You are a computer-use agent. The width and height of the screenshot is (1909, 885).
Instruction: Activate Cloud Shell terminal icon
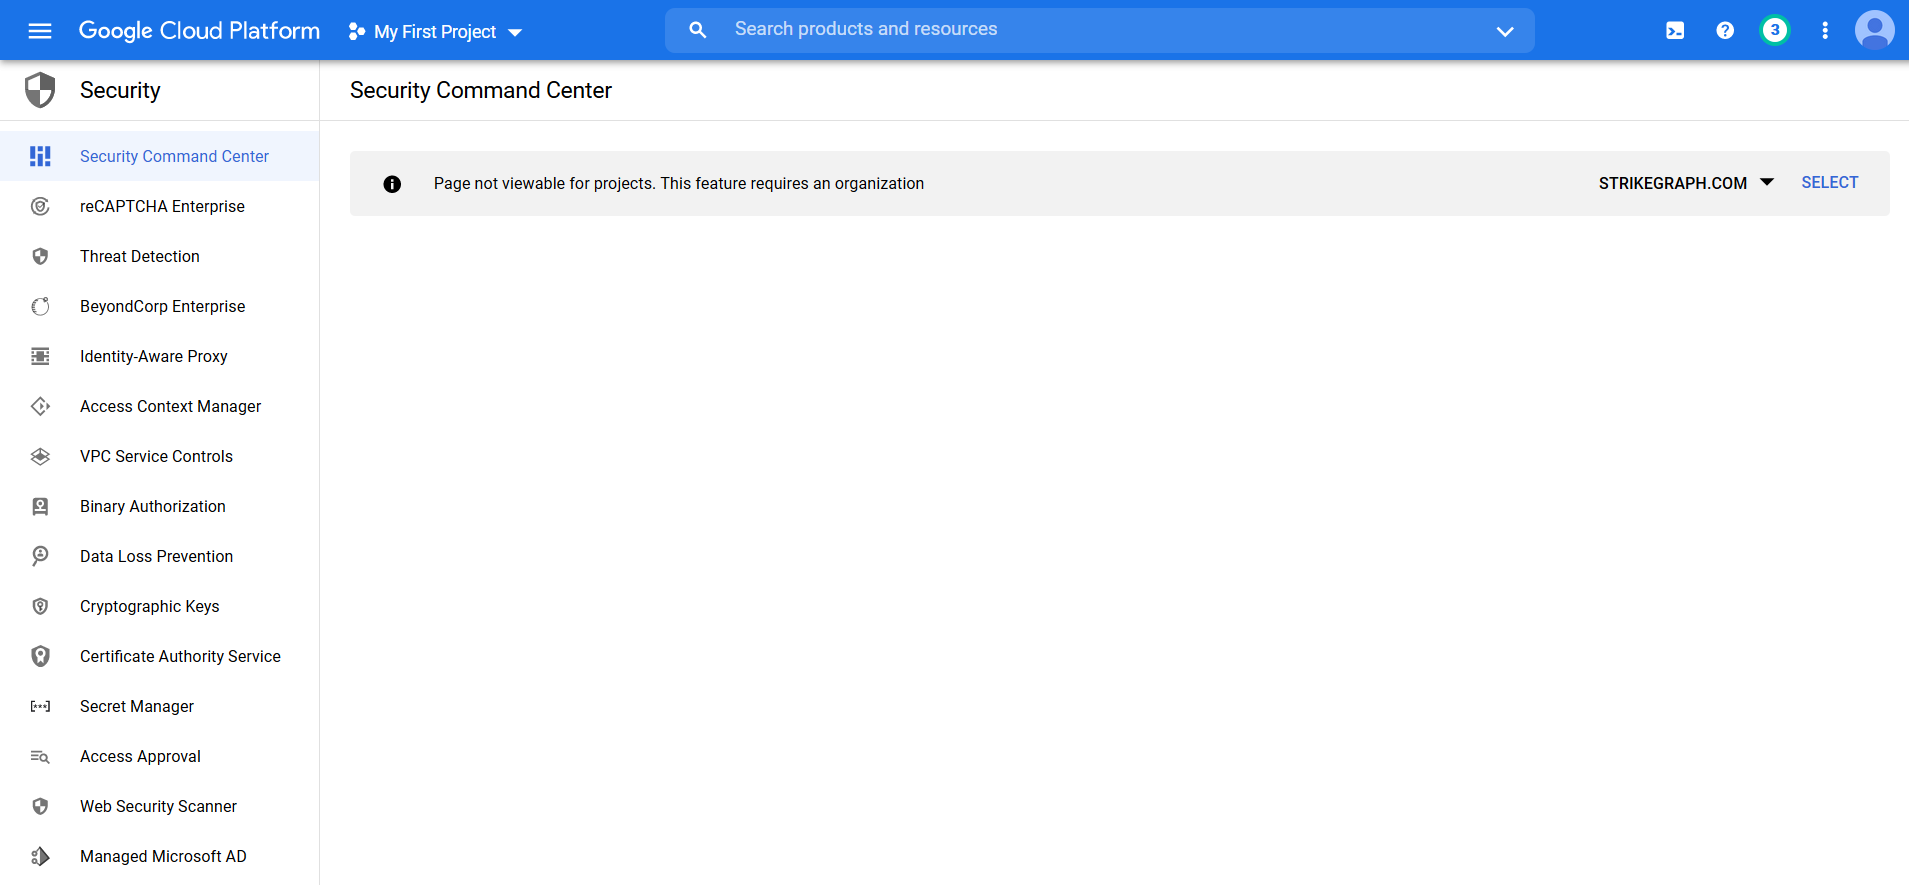click(x=1675, y=31)
